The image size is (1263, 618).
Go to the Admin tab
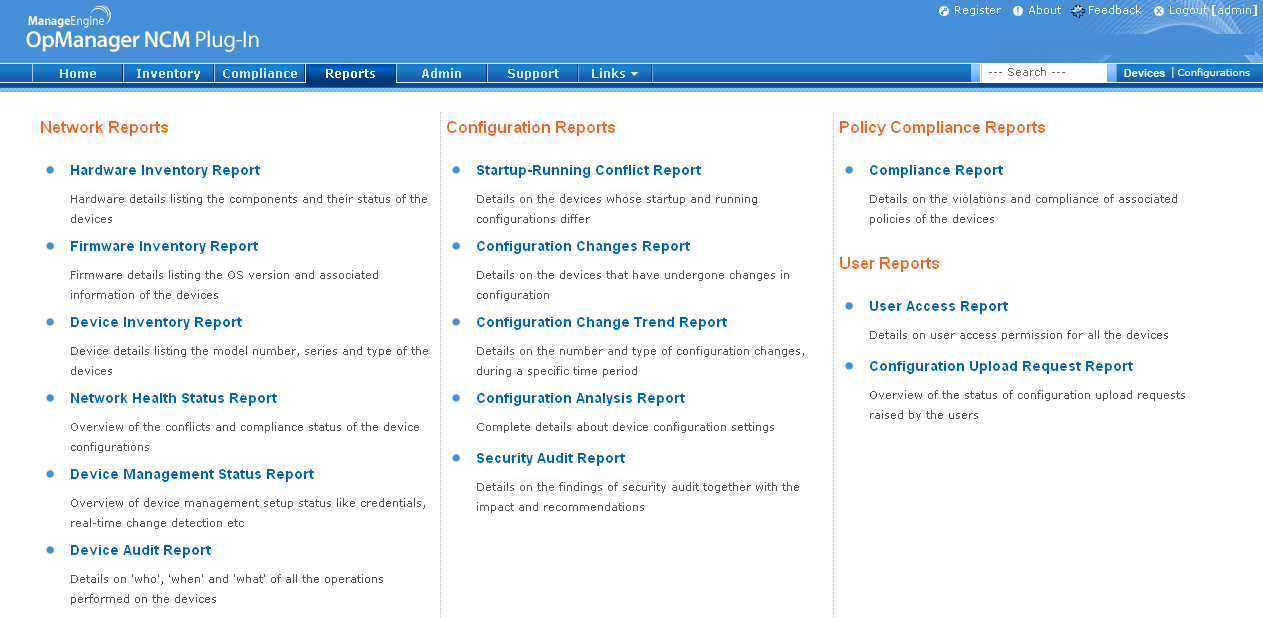click(x=441, y=73)
